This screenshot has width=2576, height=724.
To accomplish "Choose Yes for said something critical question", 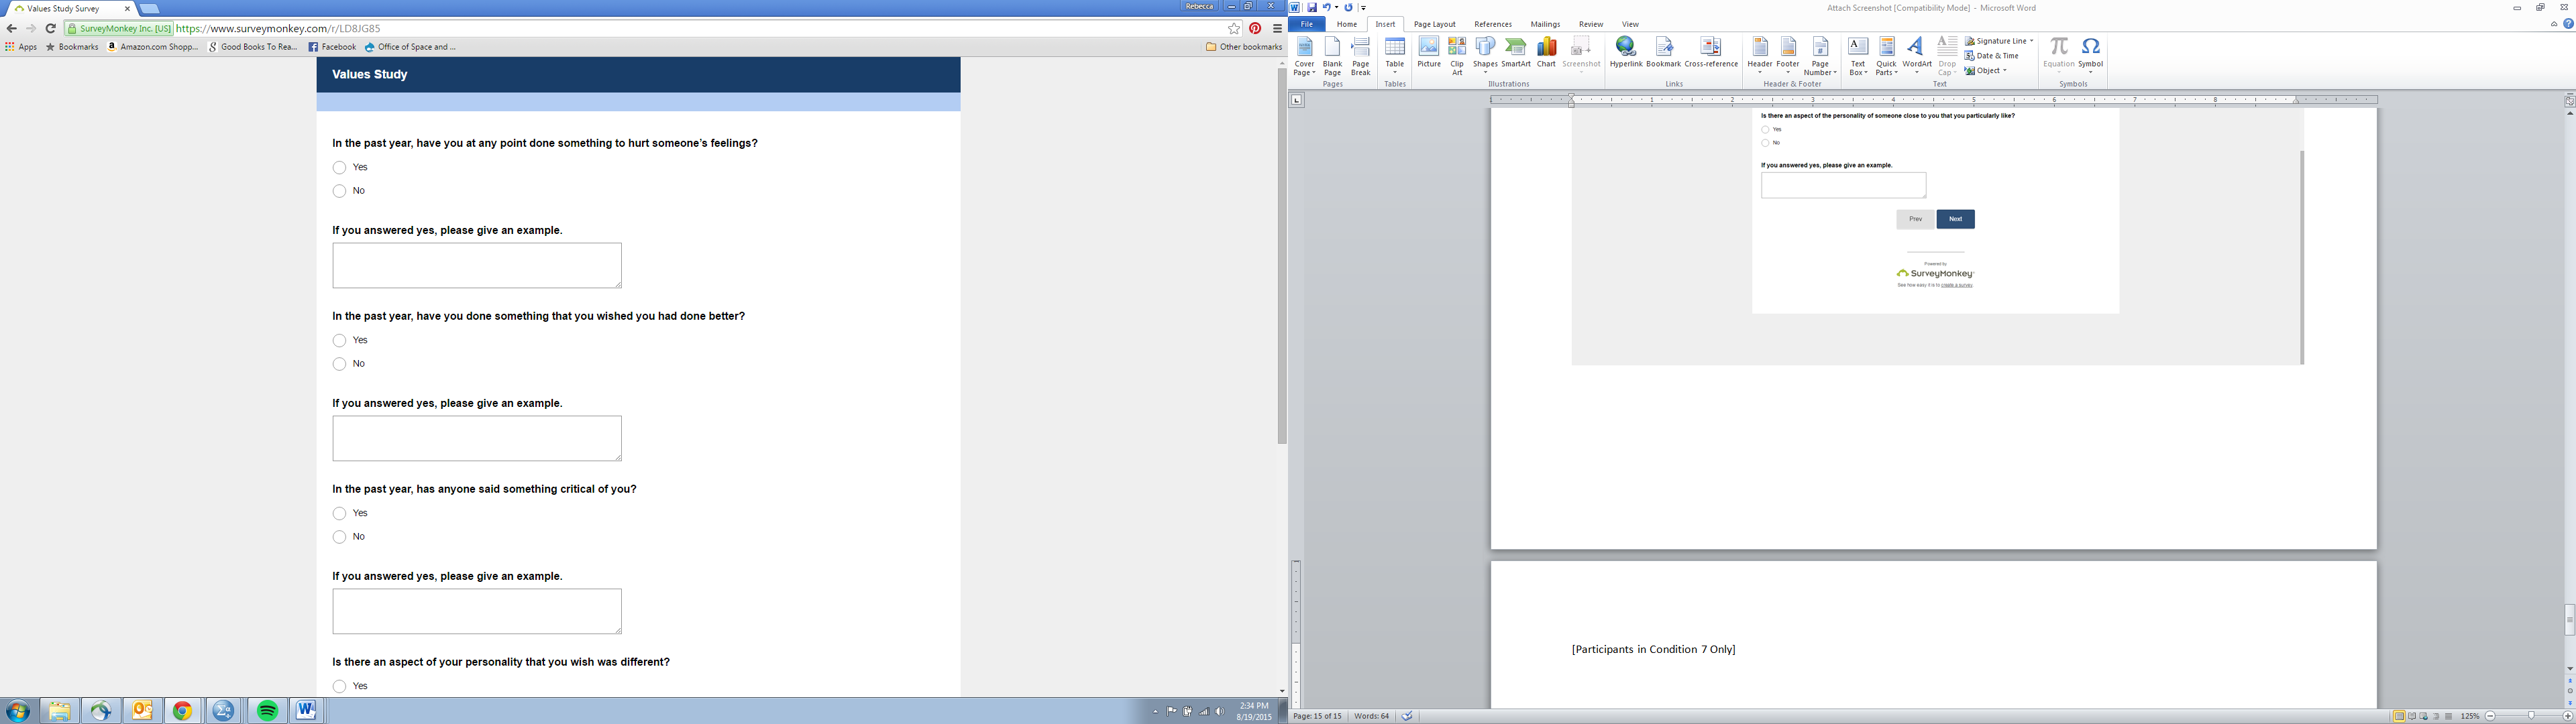I will (x=340, y=514).
